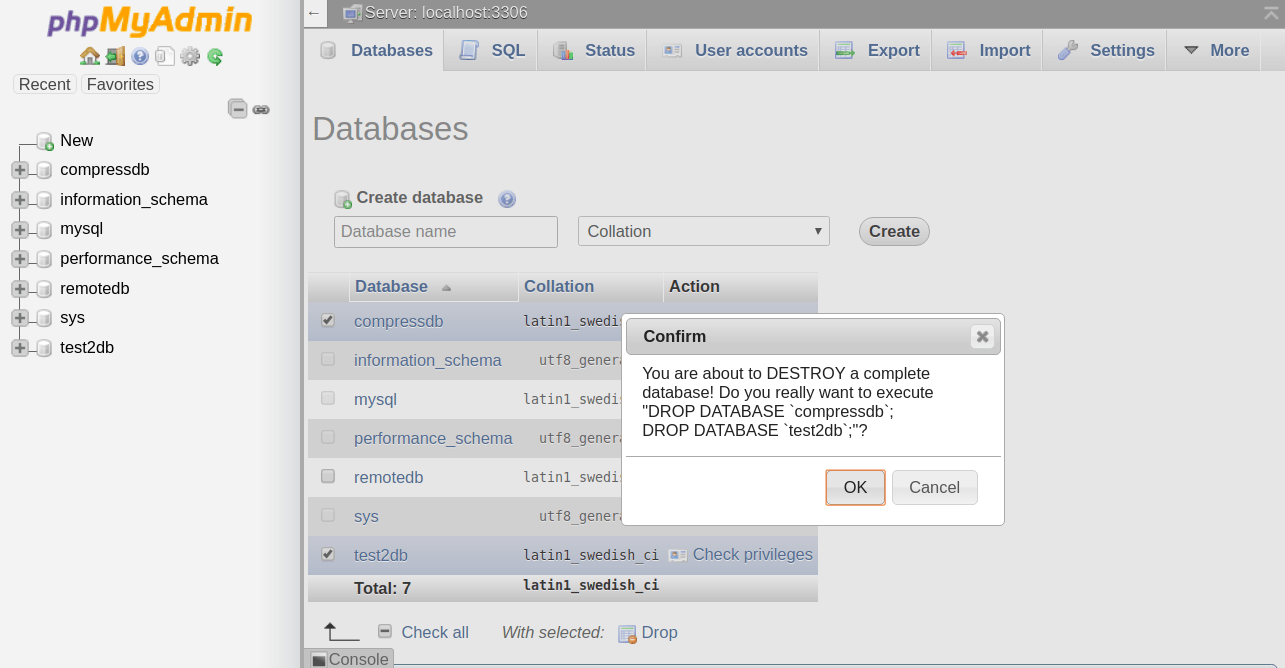1285x668 pixels.
Task: Switch to the SQL tab
Action: click(x=489, y=49)
